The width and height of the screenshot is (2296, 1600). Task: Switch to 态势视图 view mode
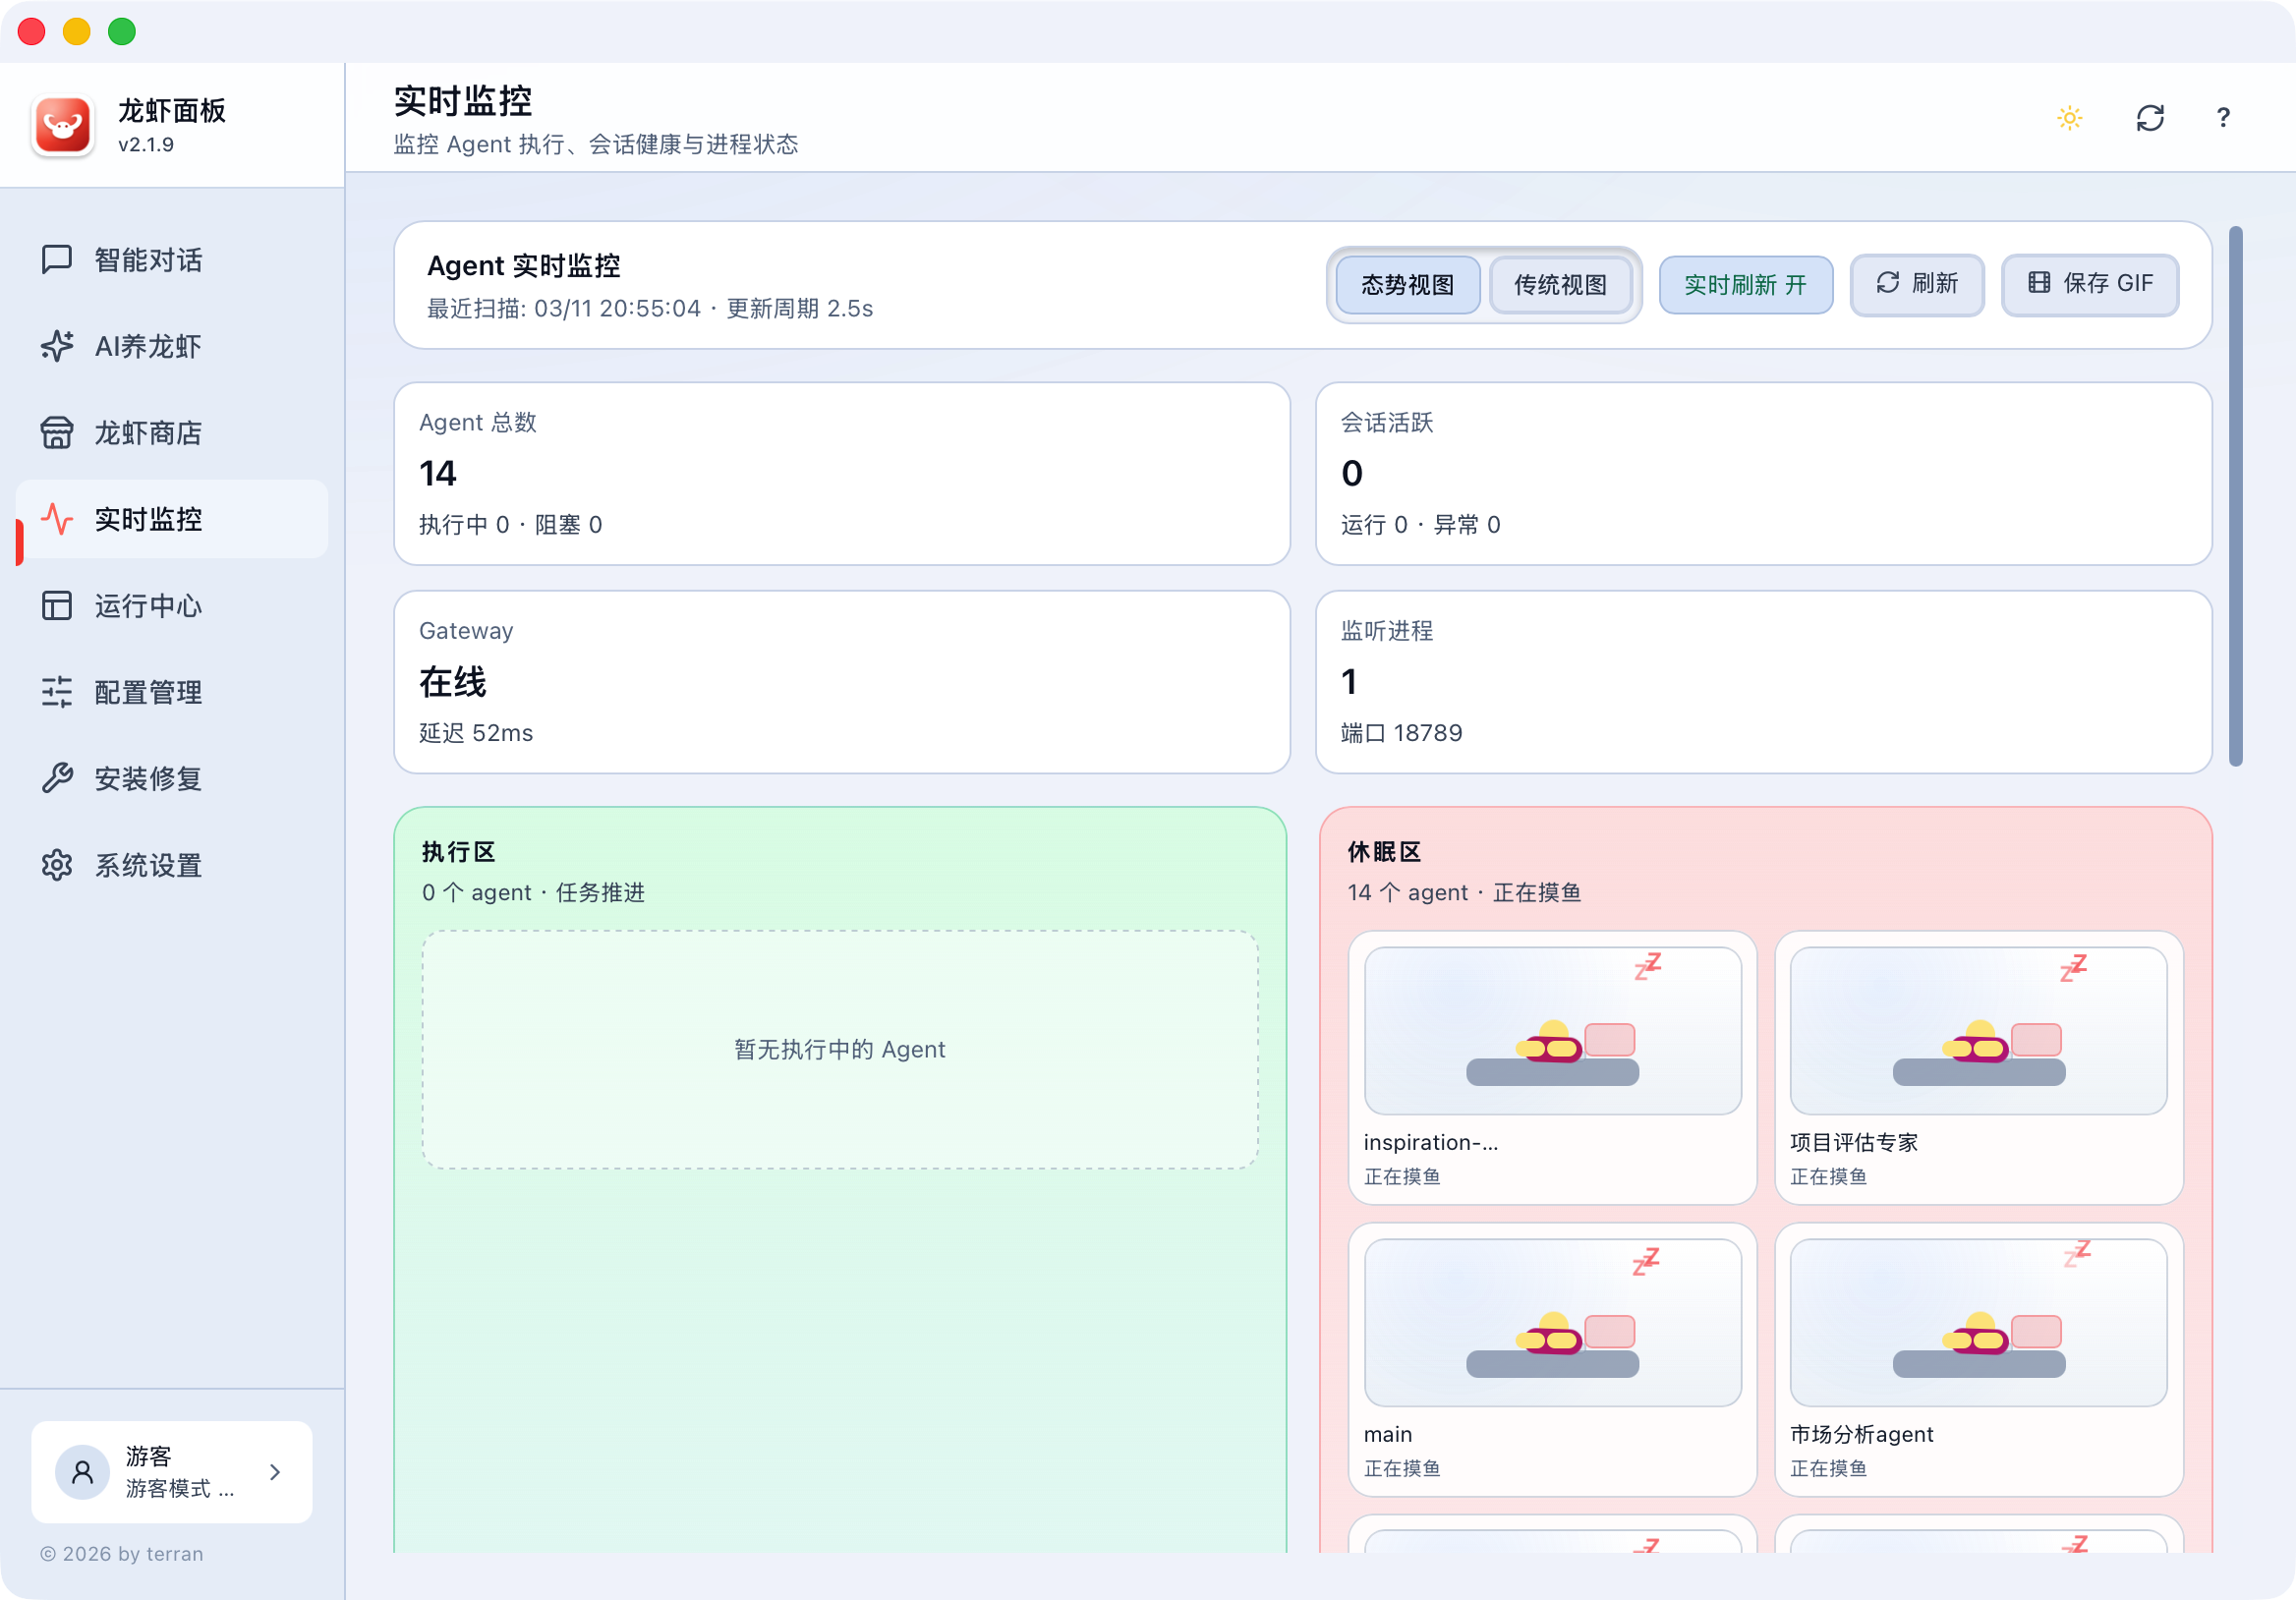click(x=1407, y=285)
